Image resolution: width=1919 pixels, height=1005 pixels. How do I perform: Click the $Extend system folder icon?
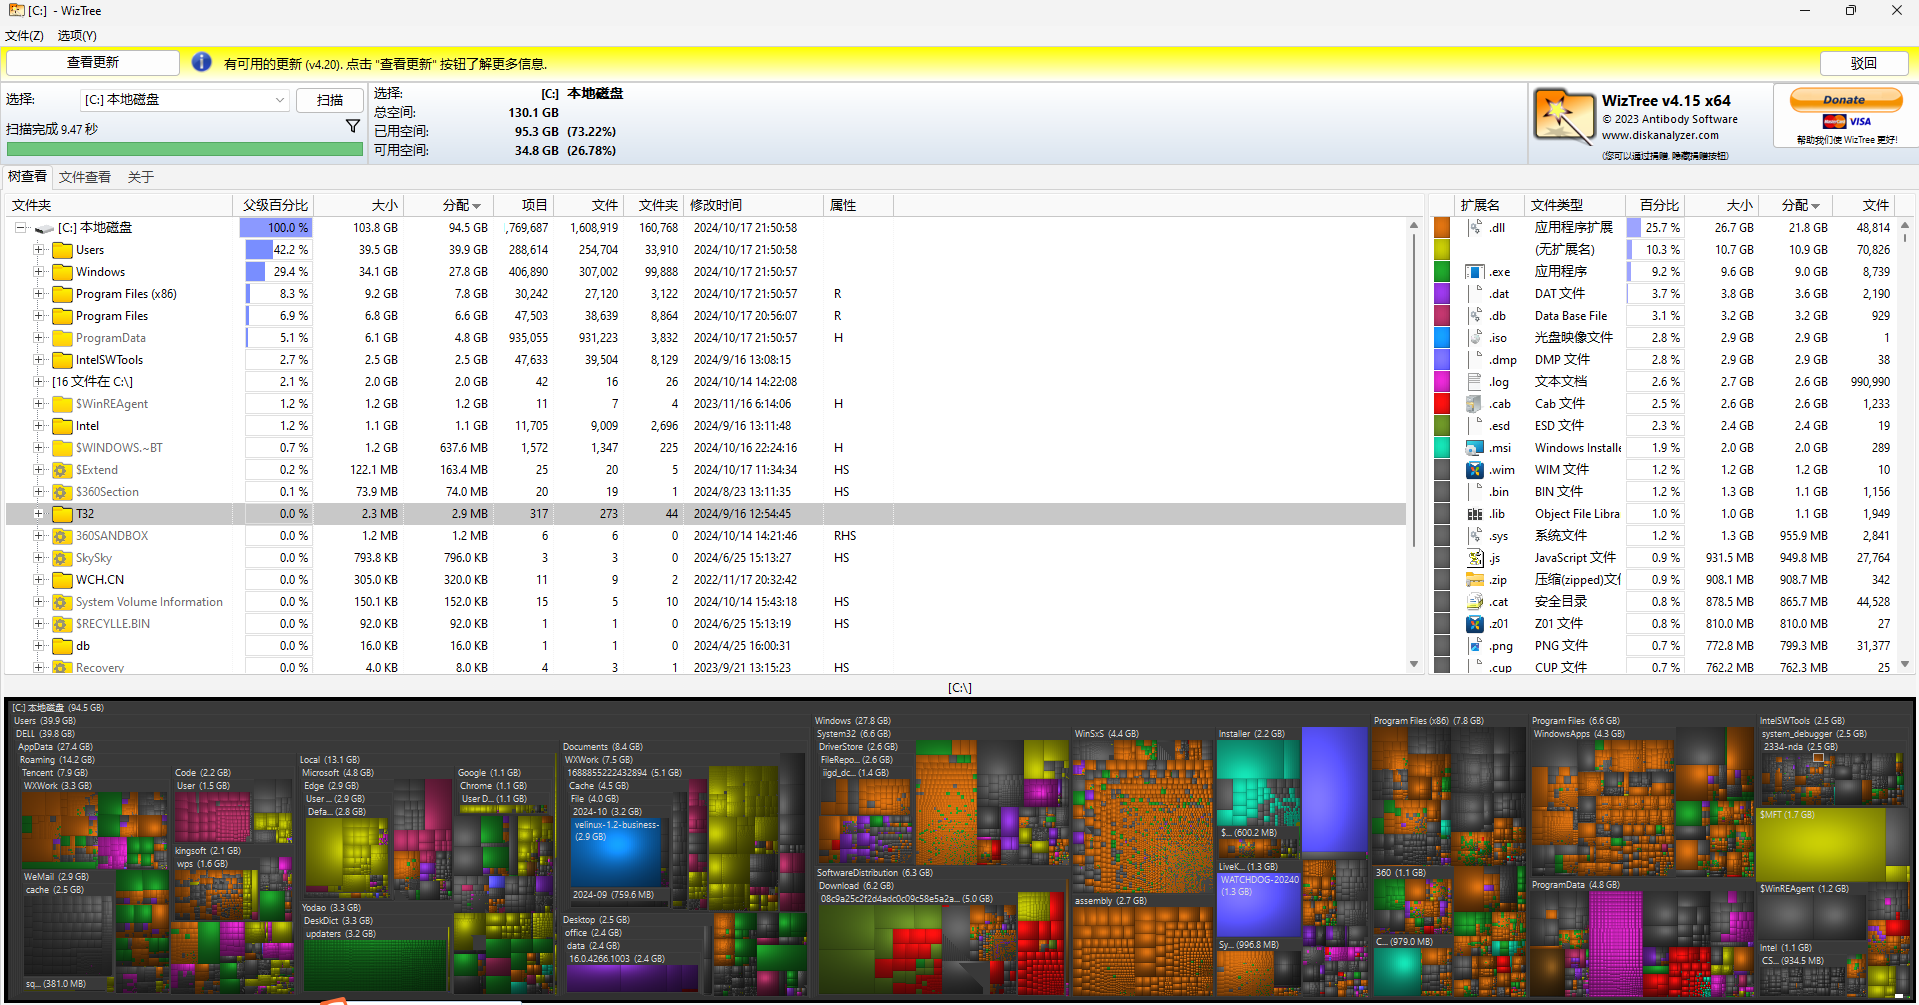tap(62, 470)
